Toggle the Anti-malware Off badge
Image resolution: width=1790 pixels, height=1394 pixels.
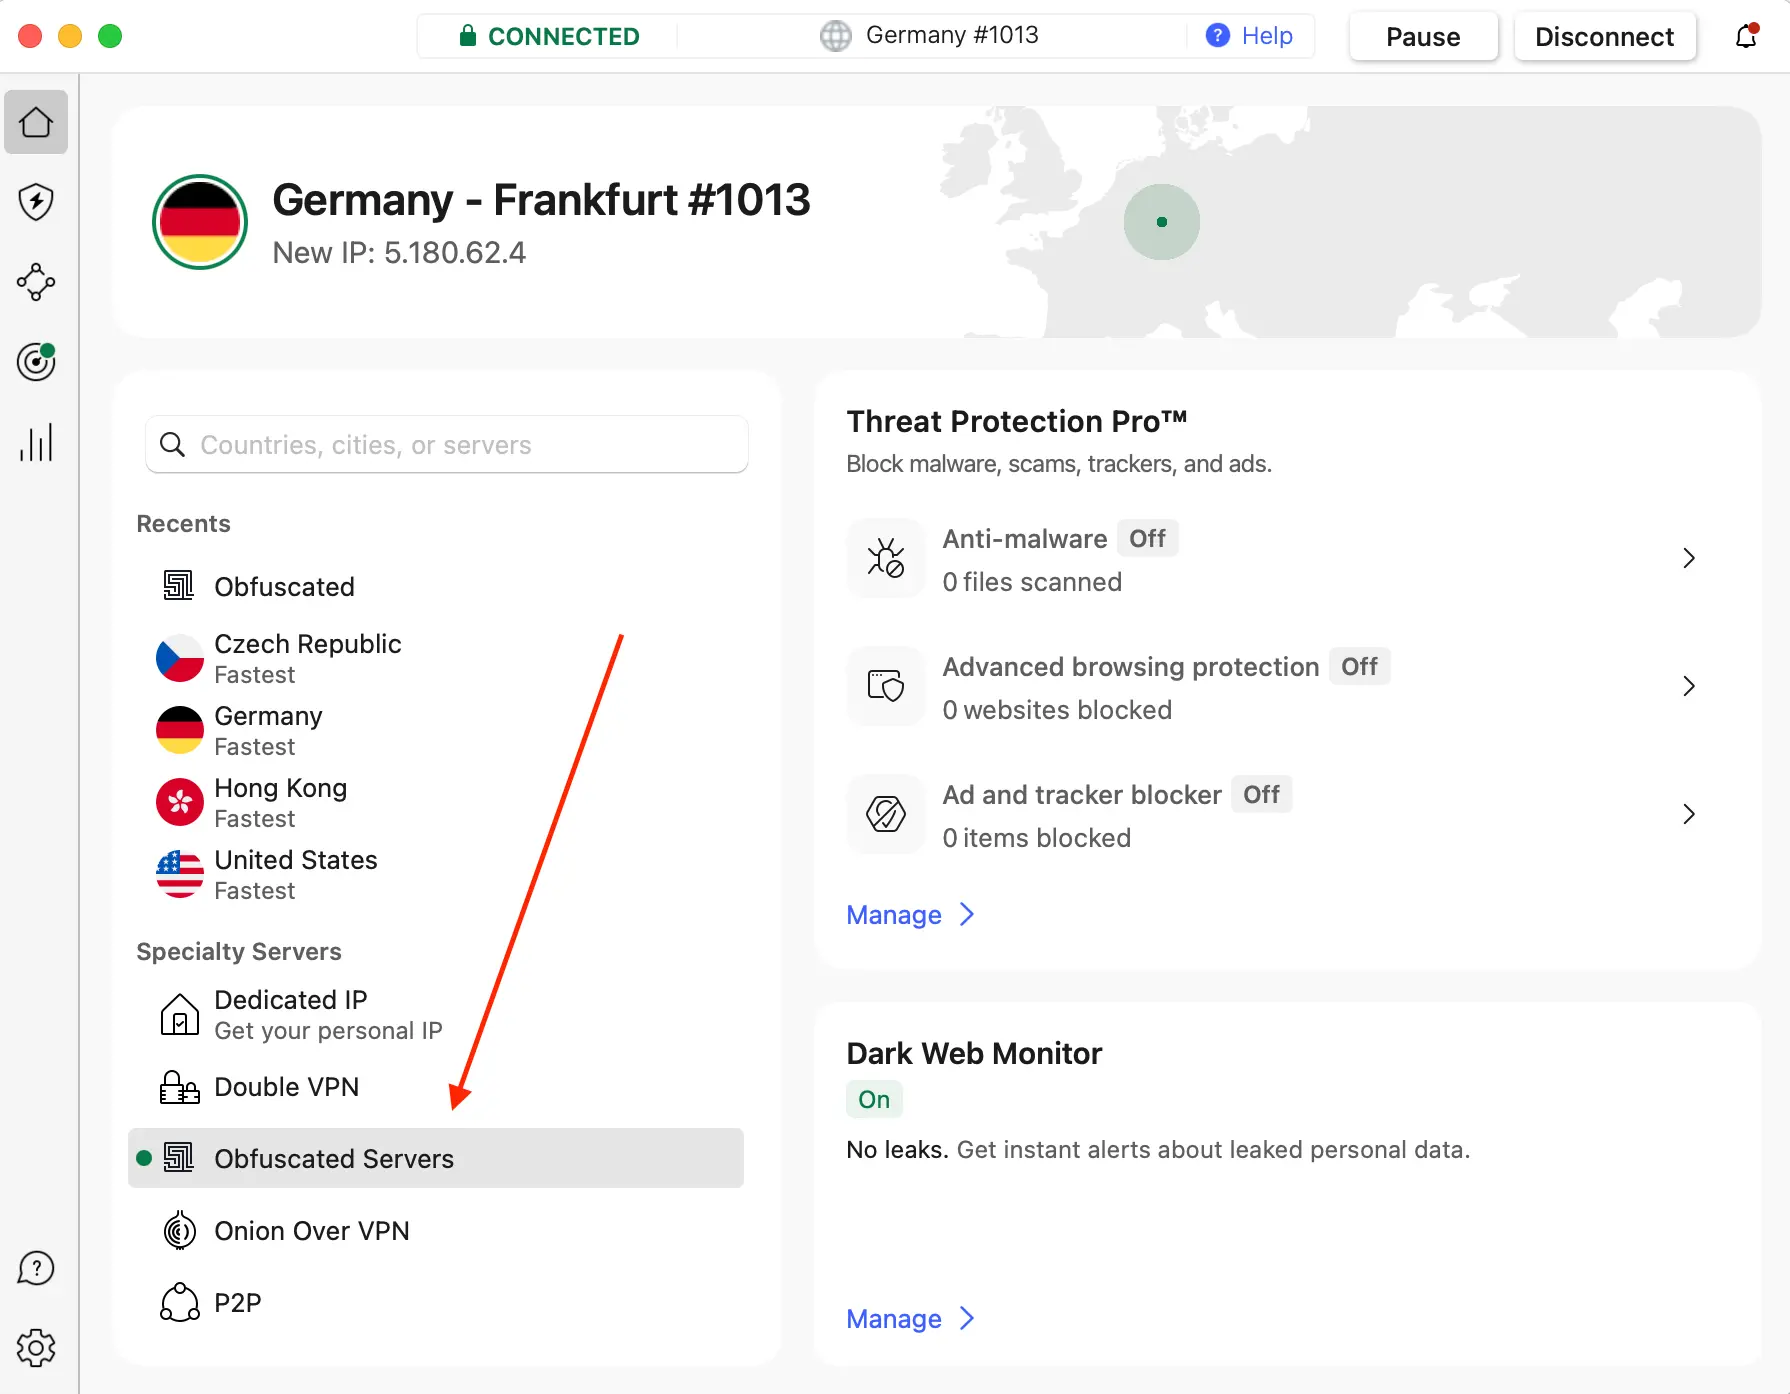click(x=1147, y=539)
